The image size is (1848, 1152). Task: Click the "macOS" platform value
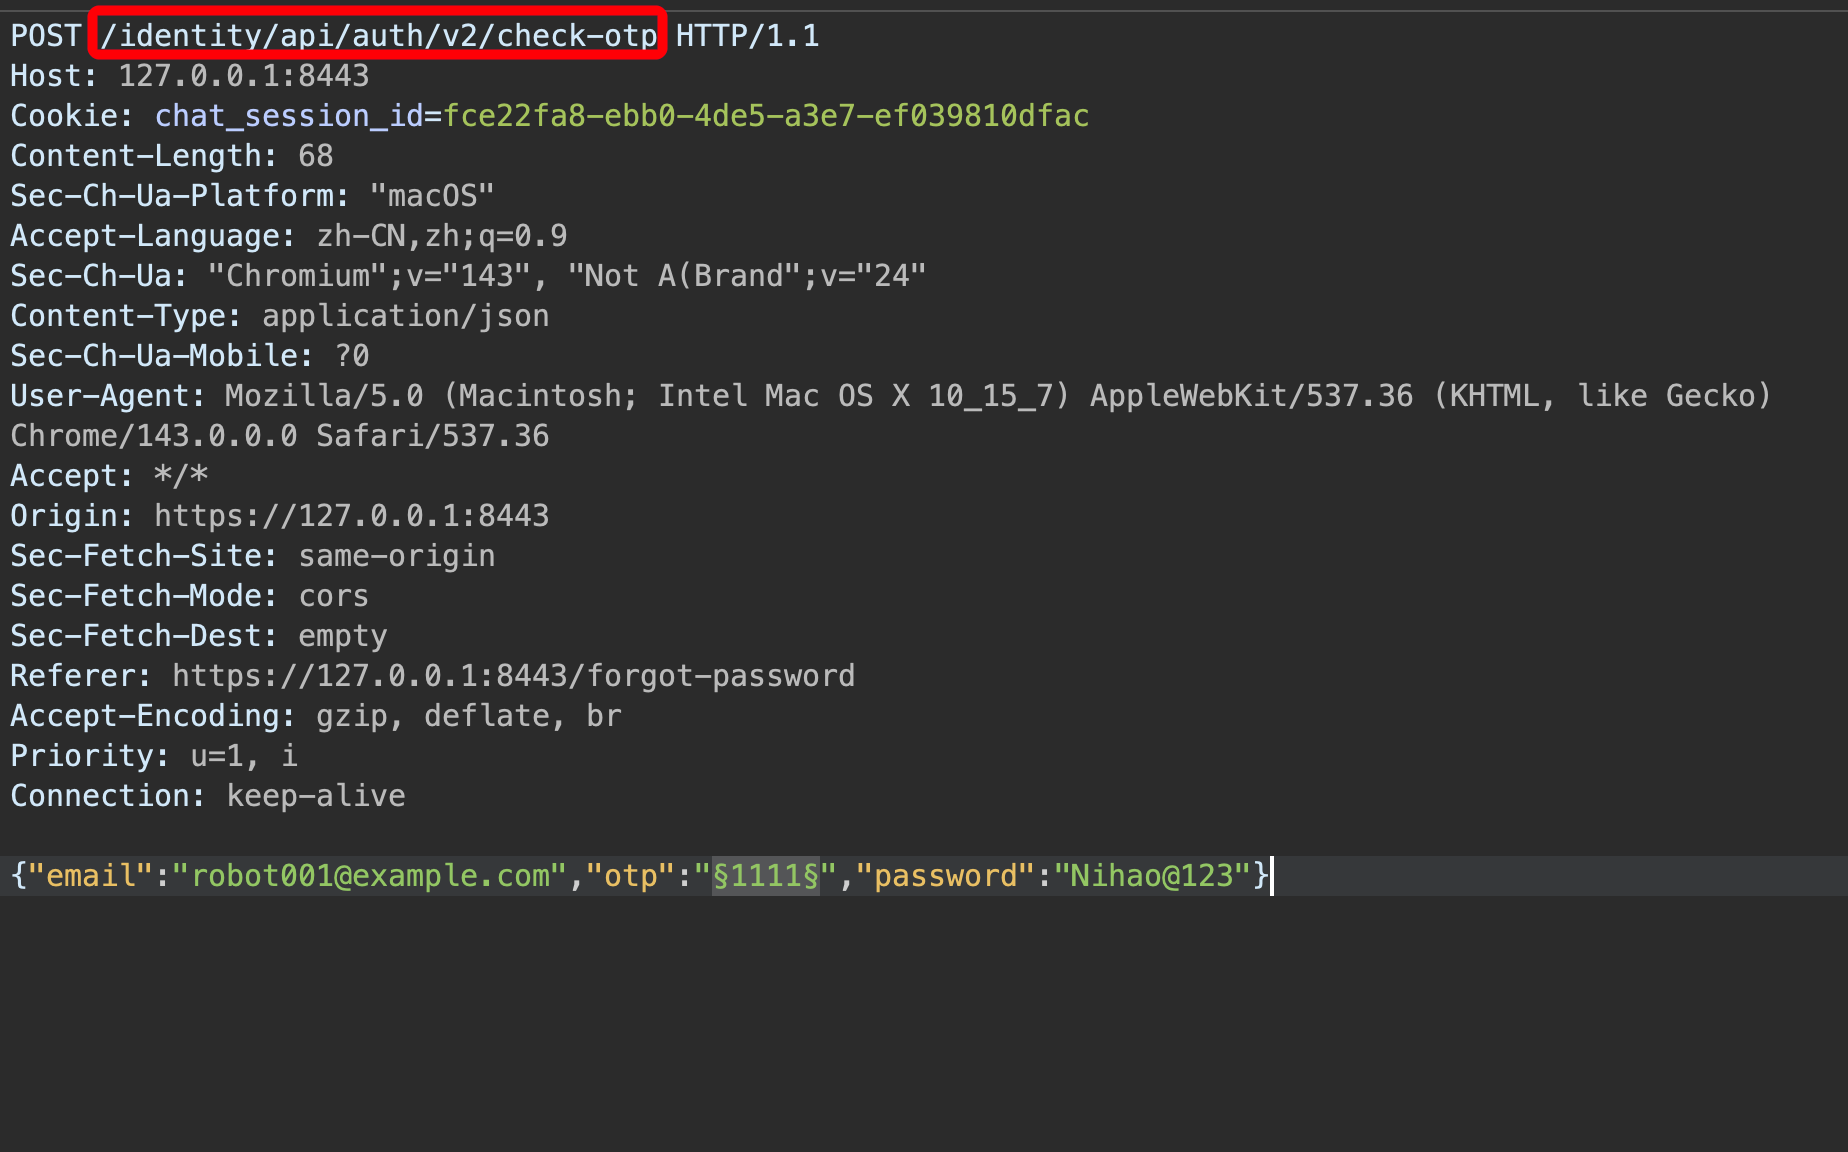click(432, 196)
